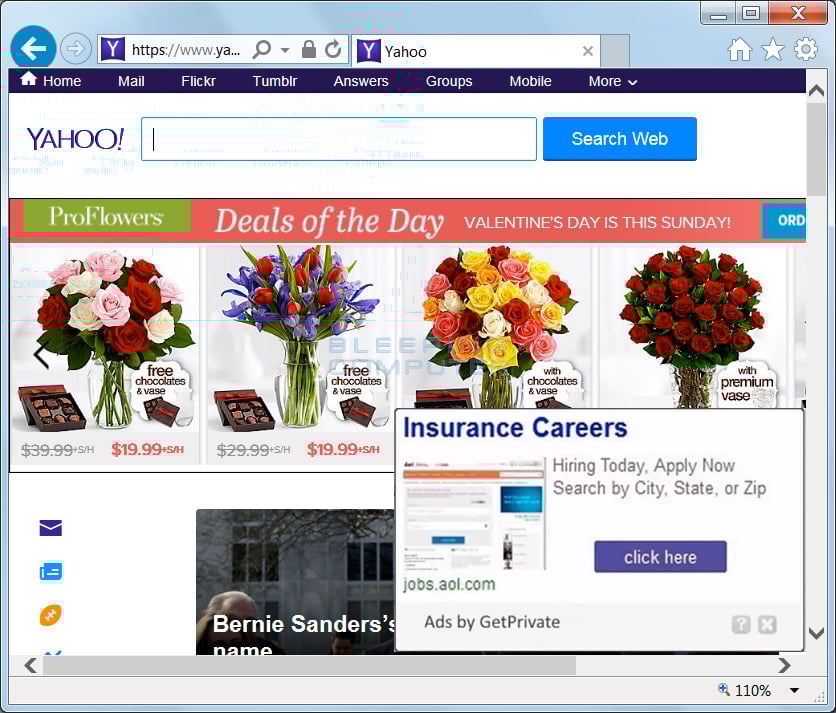Select the Yahoo tab
The image size is (836, 713).
[476, 51]
